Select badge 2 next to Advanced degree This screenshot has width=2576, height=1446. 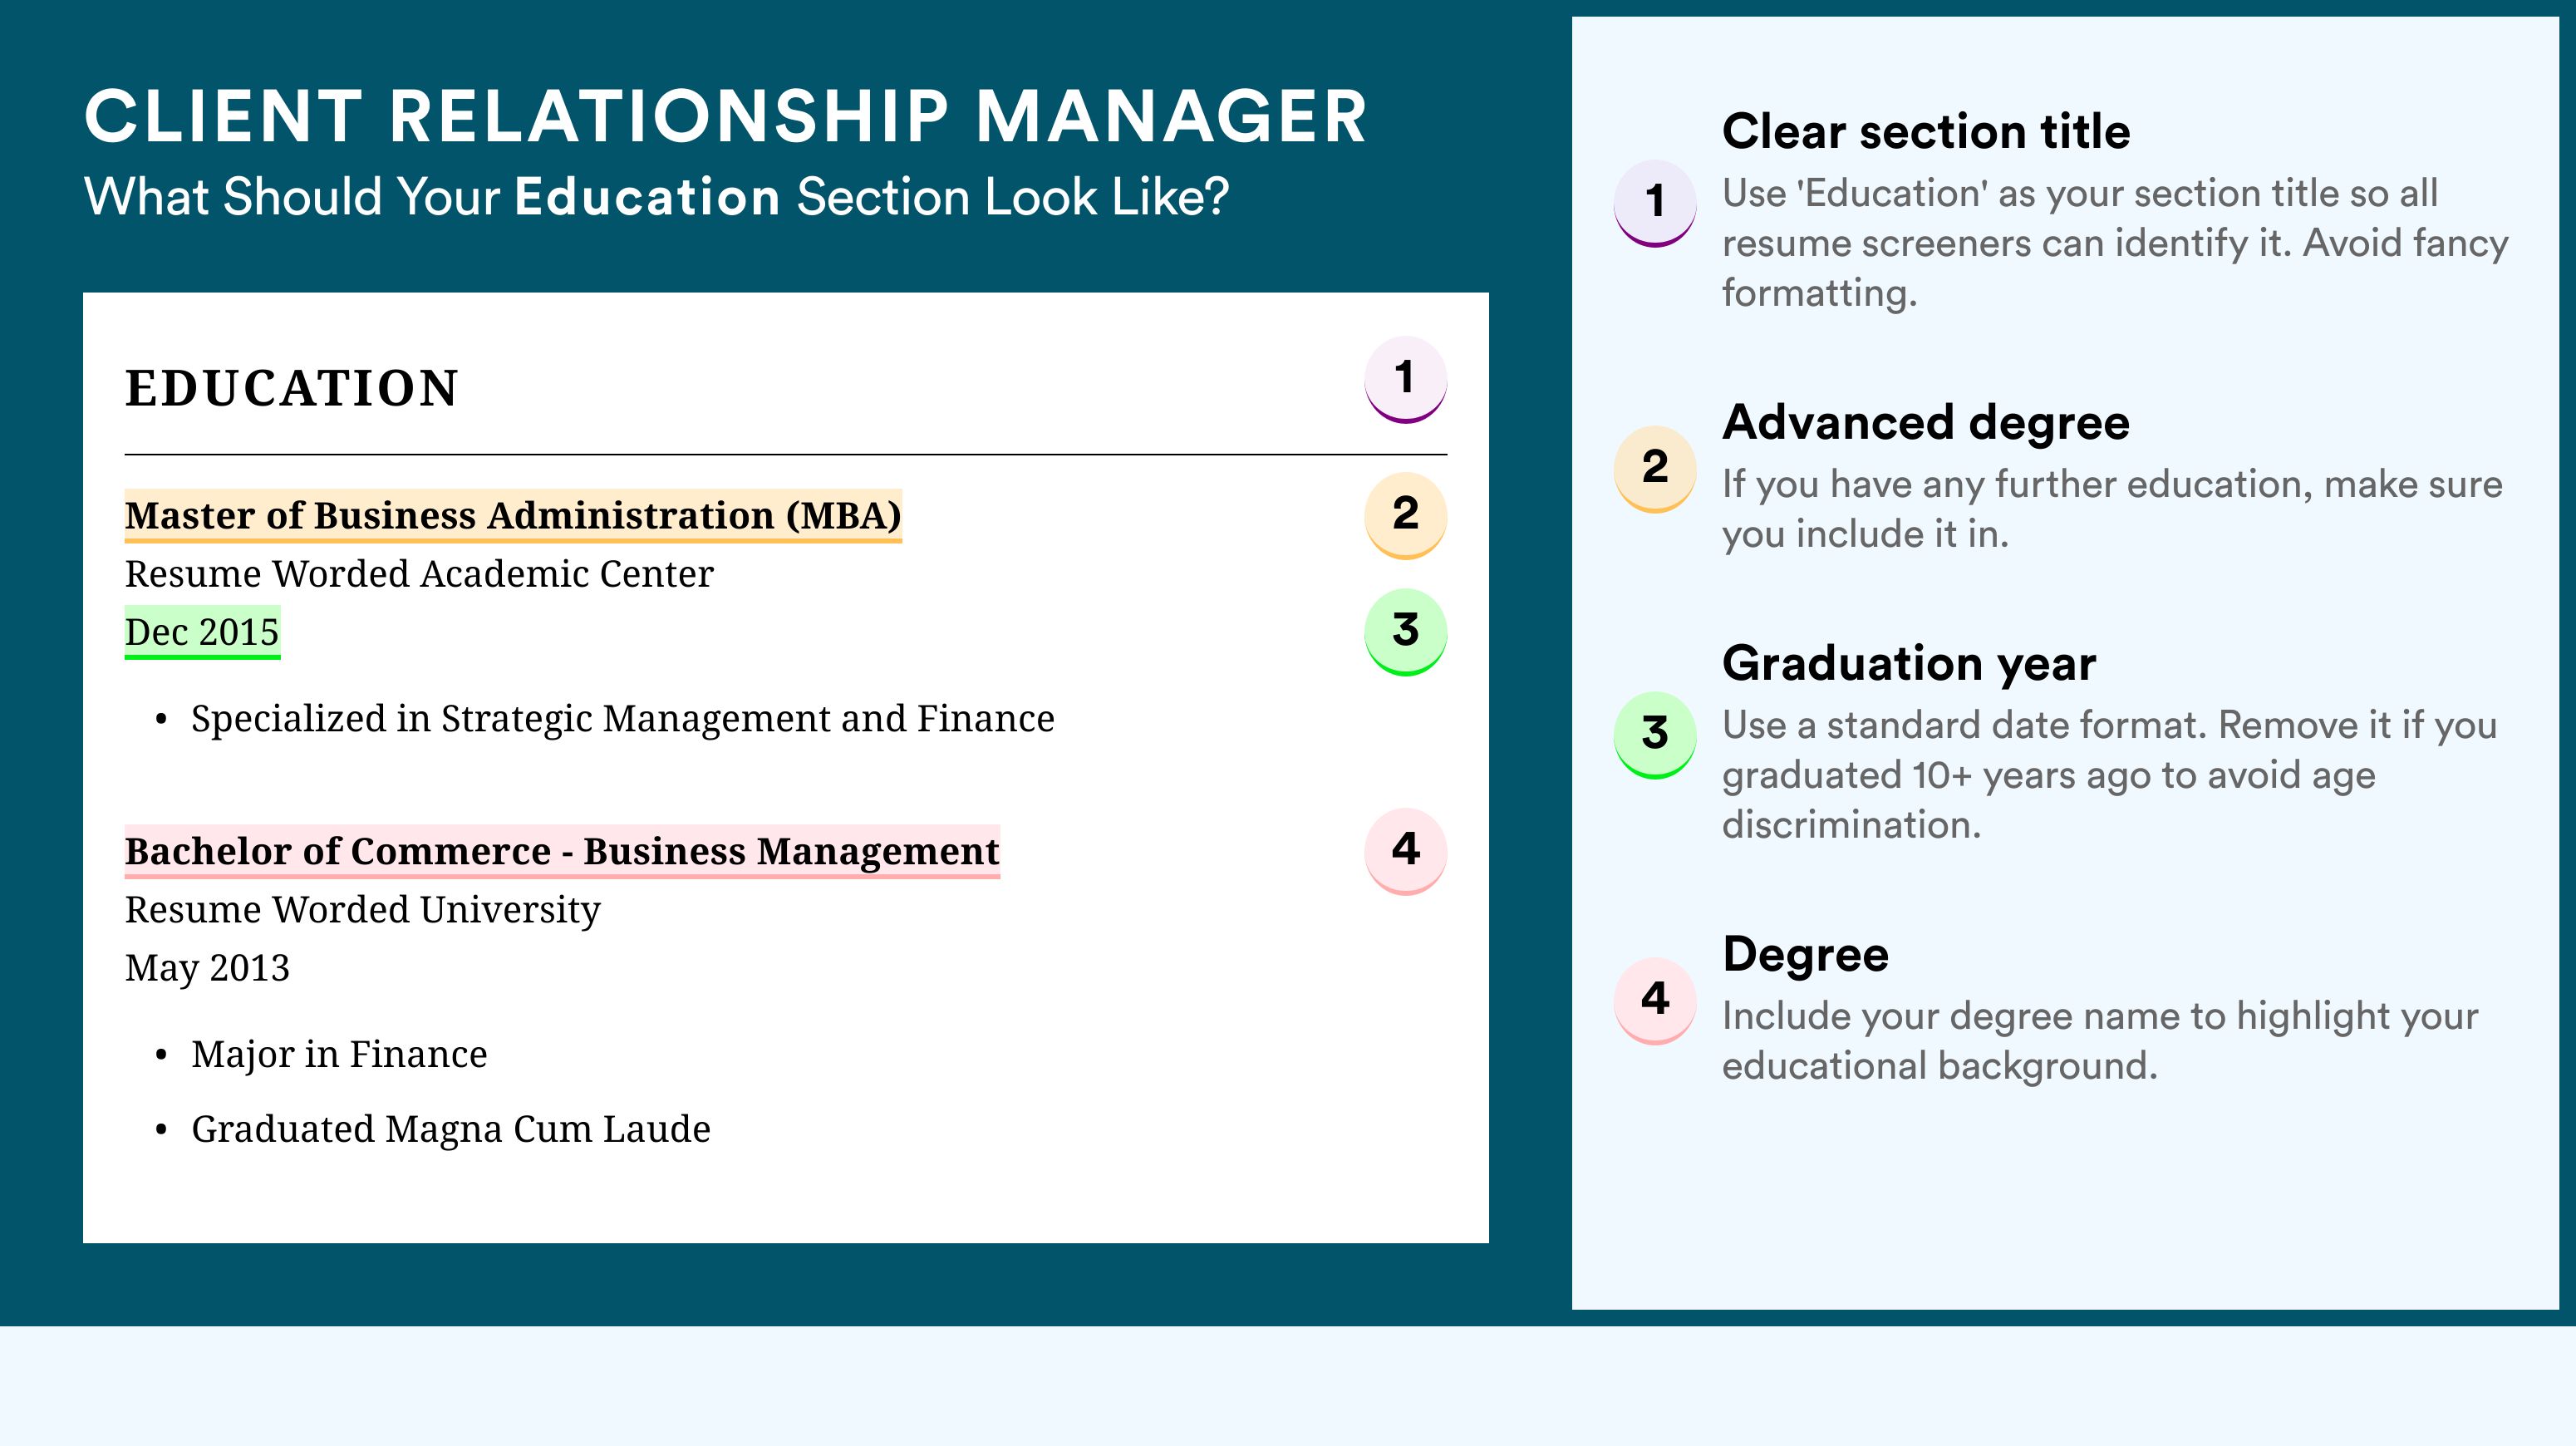pos(1654,468)
